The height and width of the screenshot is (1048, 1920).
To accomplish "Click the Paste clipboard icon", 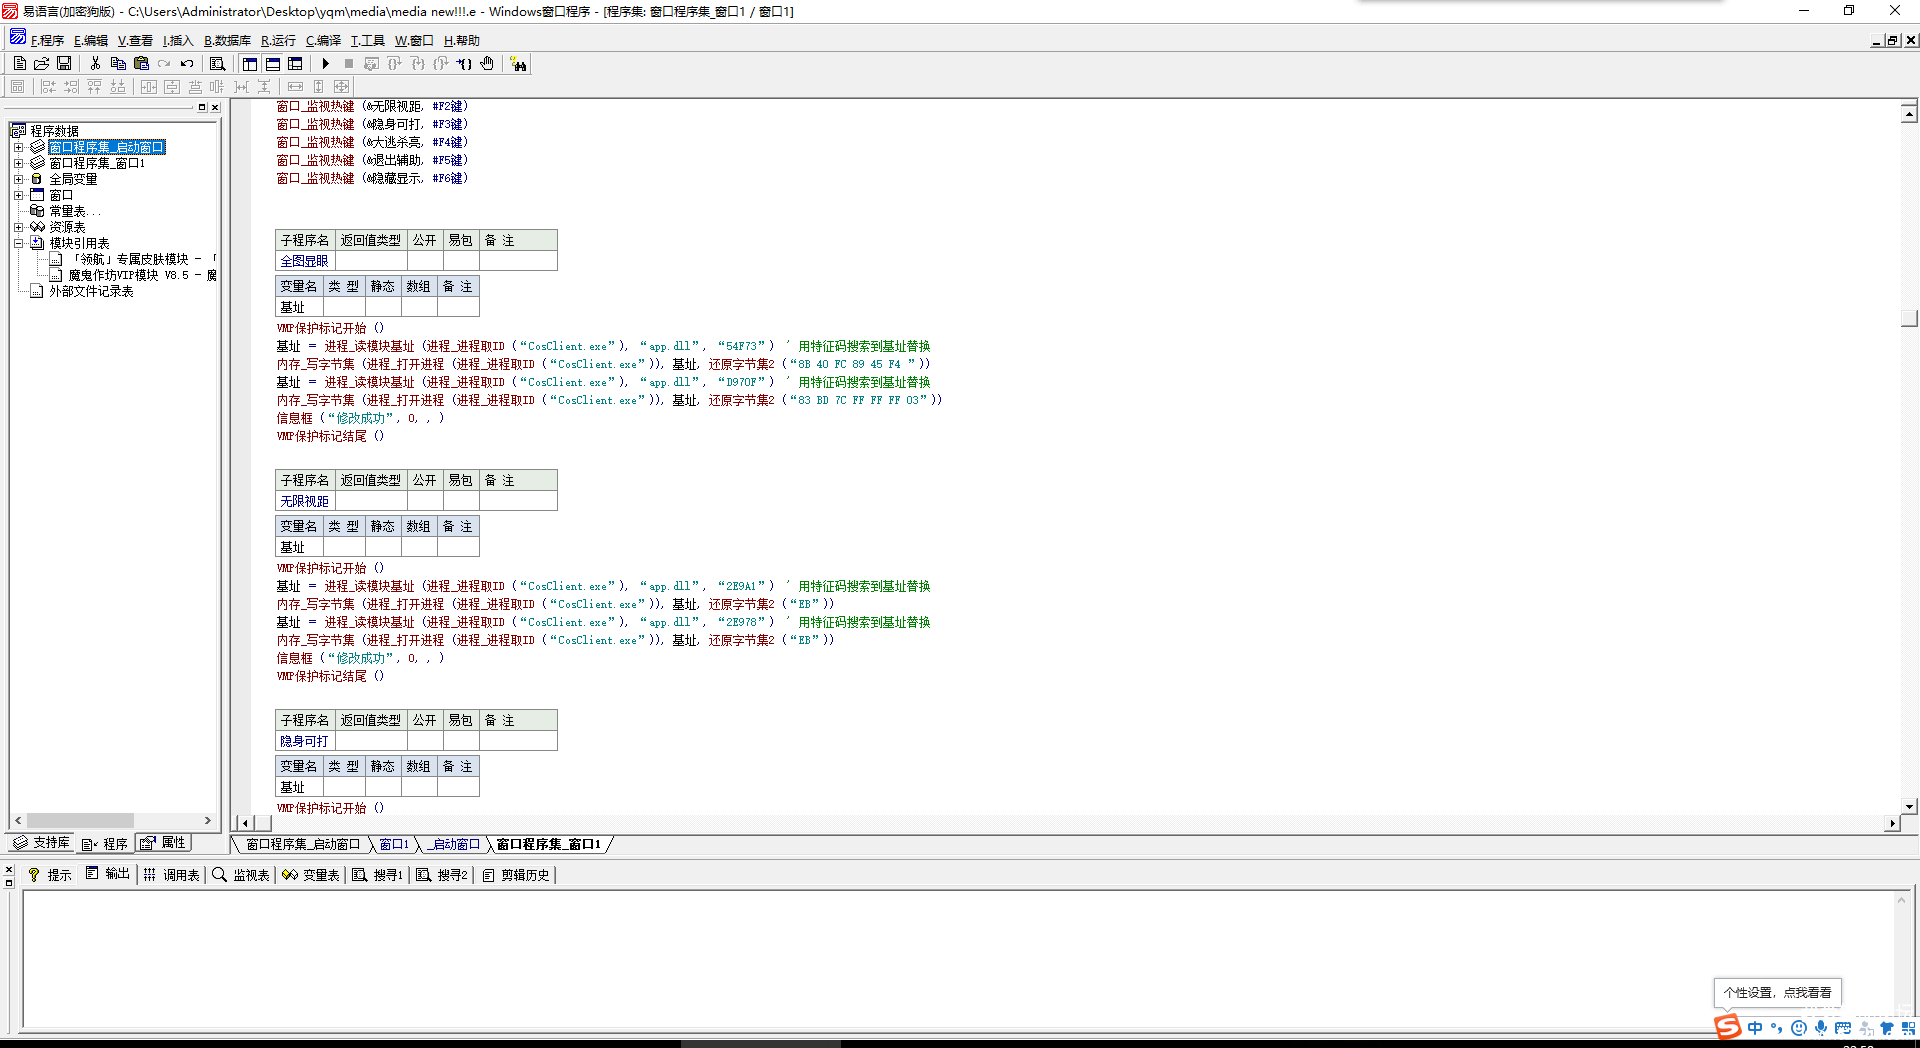I will pyautogui.click(x=141, y=63).
